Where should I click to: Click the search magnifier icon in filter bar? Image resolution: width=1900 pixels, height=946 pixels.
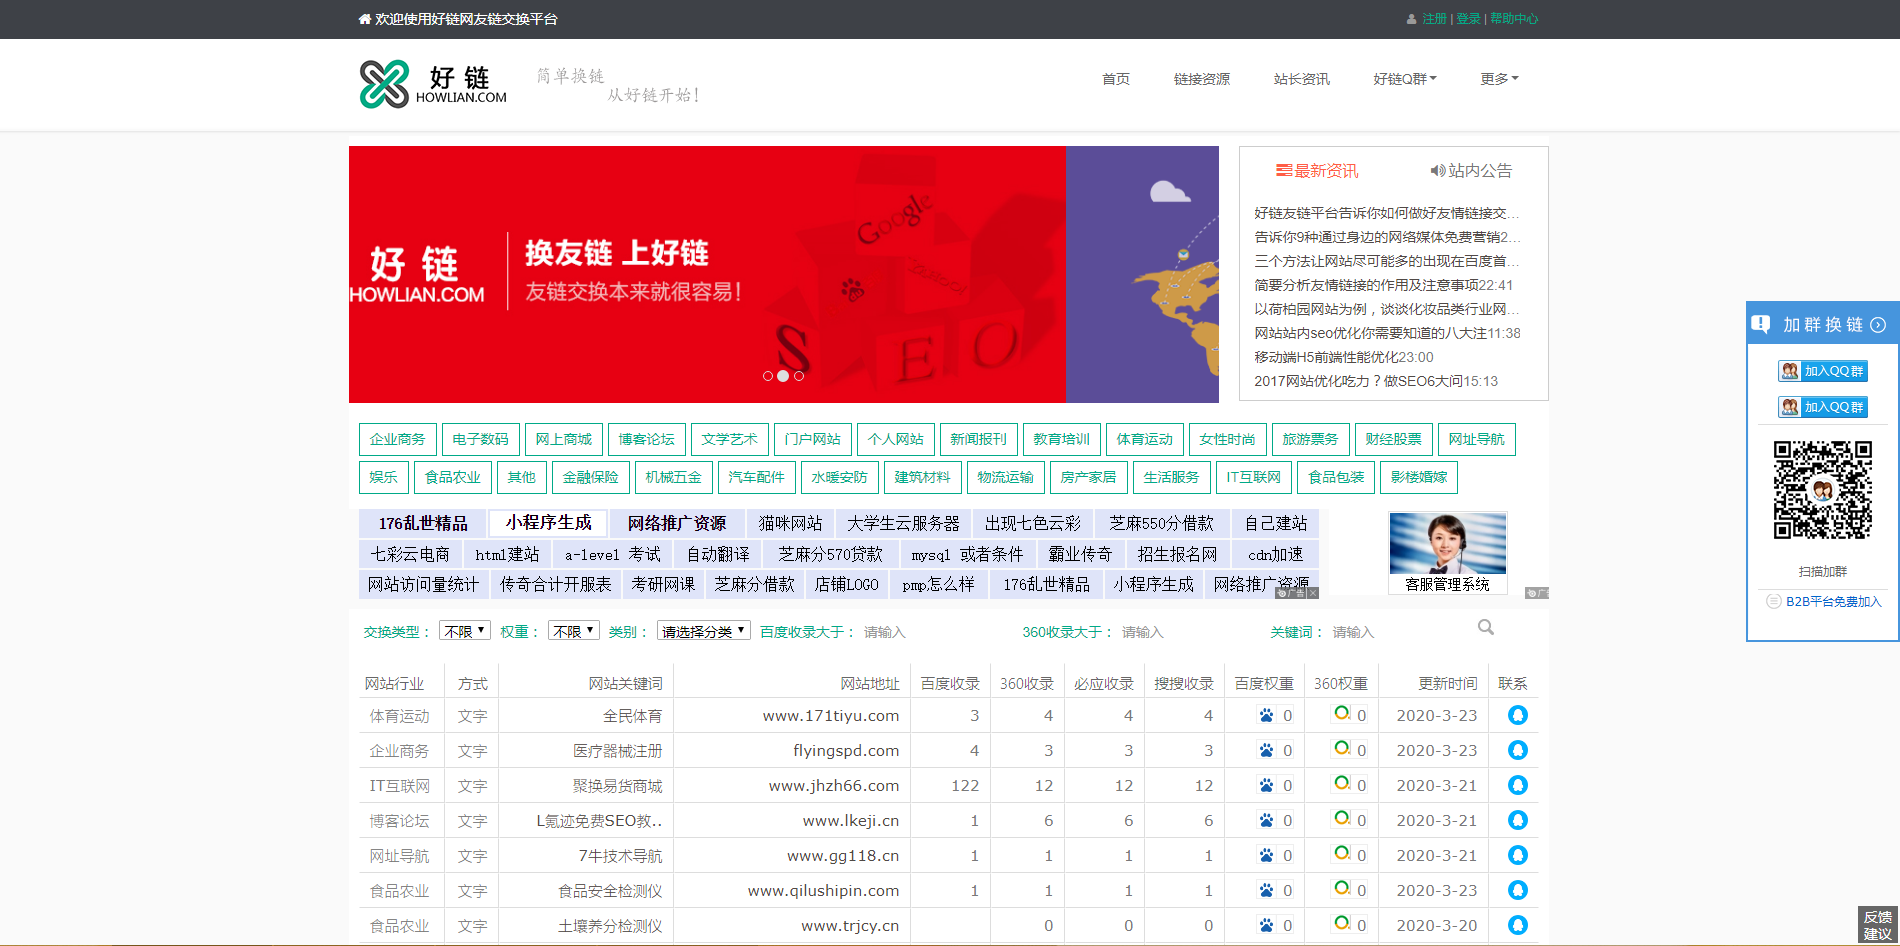pyautogui.click(x=1485, y=627)
